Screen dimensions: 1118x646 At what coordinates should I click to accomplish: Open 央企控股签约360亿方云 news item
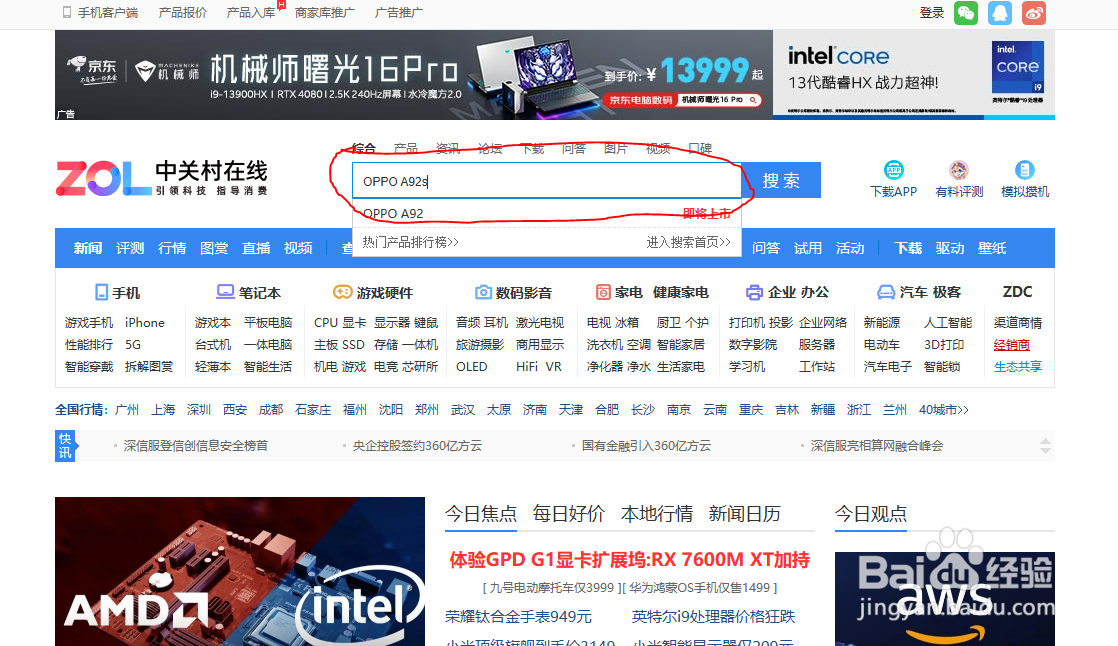click(x=417, y=446)
